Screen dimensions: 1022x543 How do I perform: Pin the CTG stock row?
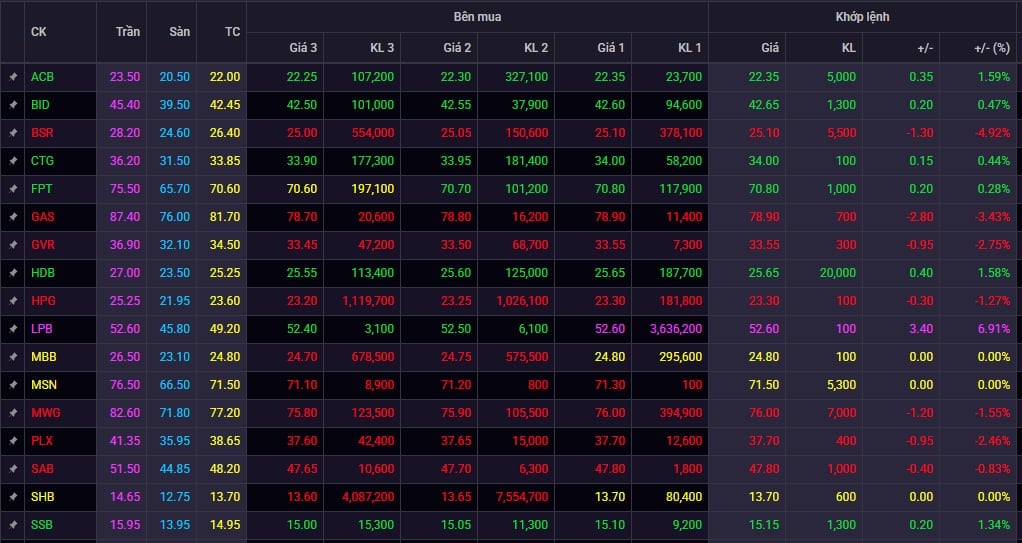coord(12,161)
